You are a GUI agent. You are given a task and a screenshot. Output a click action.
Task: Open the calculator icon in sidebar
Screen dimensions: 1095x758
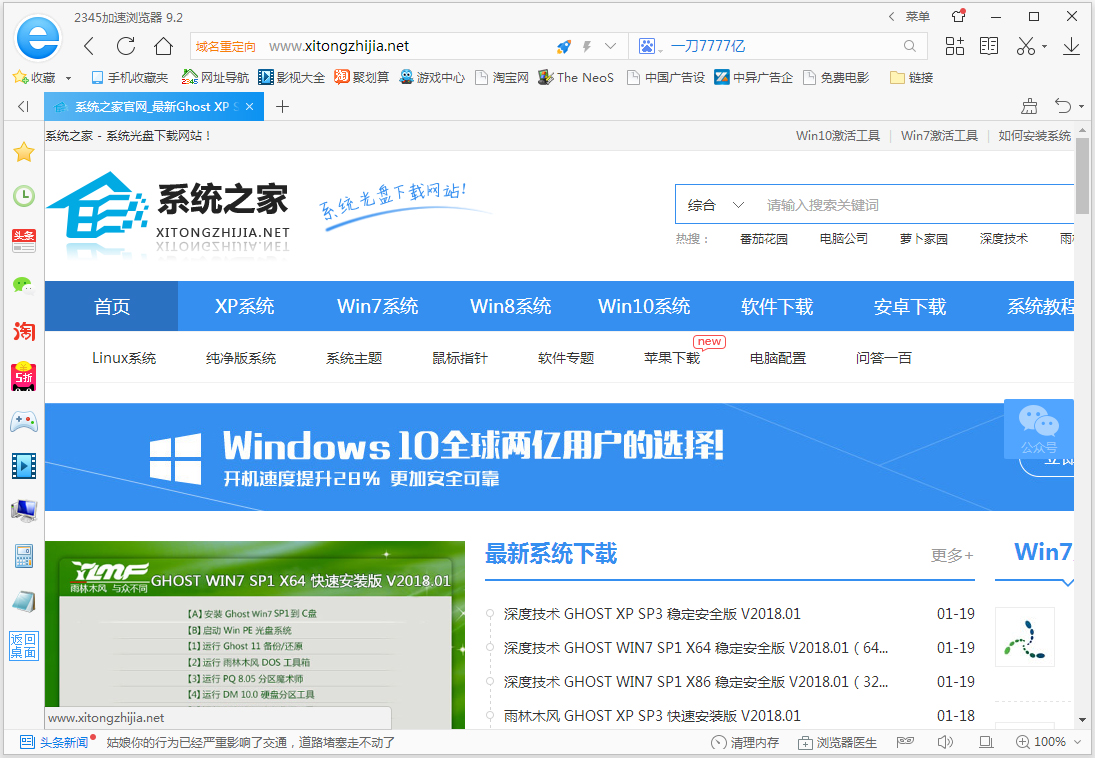pos(24,556)
